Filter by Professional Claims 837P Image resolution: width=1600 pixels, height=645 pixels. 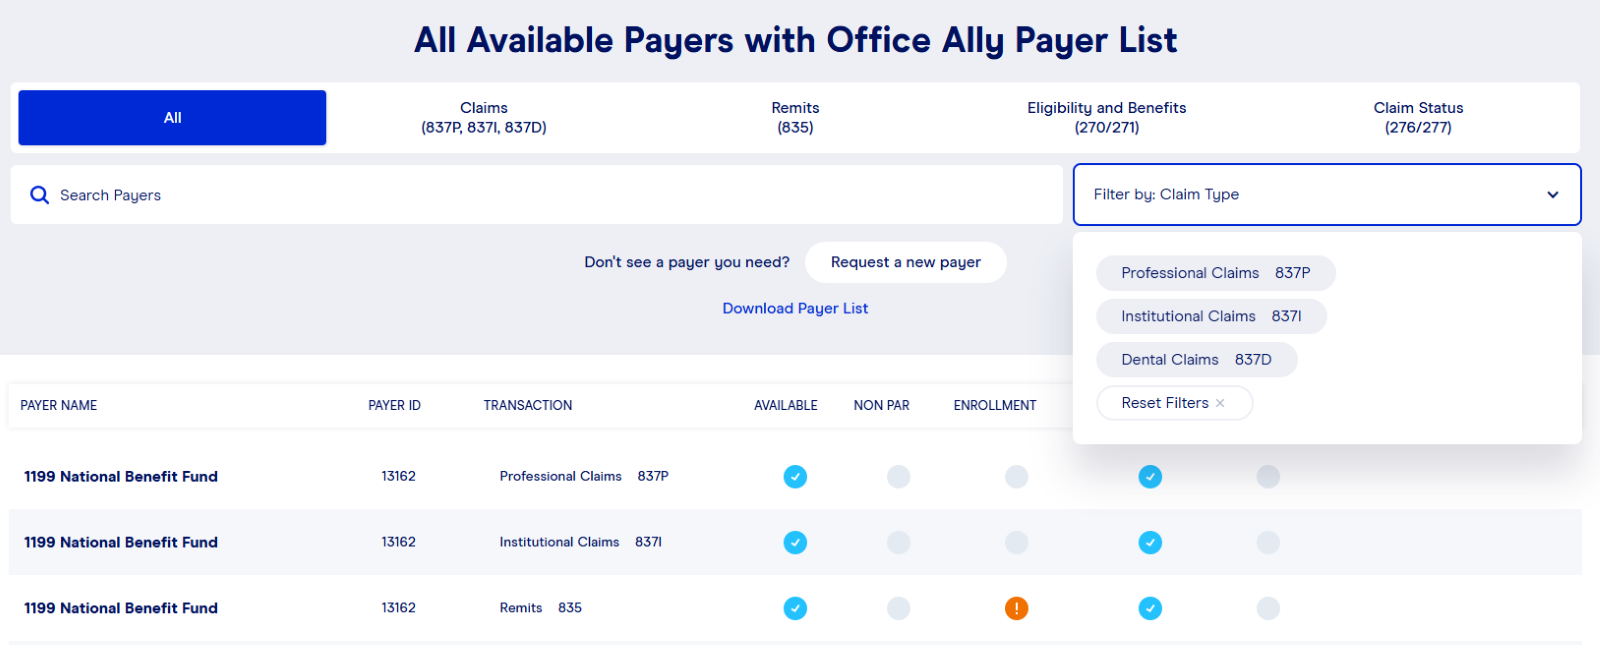pyautogui.click(x=1215, y=273)
